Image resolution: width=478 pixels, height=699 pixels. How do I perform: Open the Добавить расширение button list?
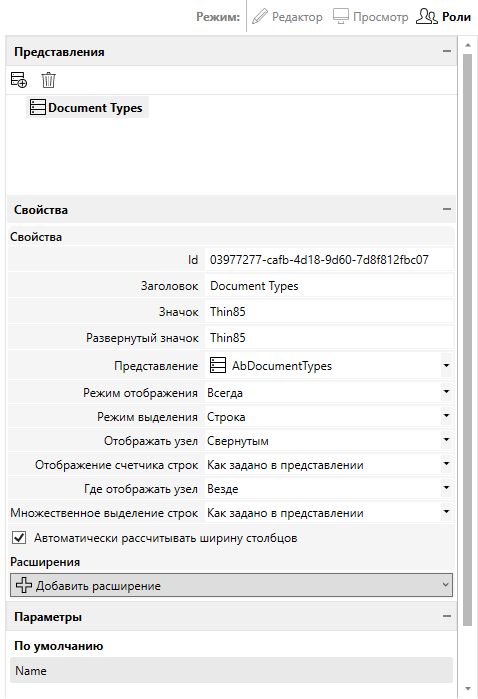click(231, 585)
